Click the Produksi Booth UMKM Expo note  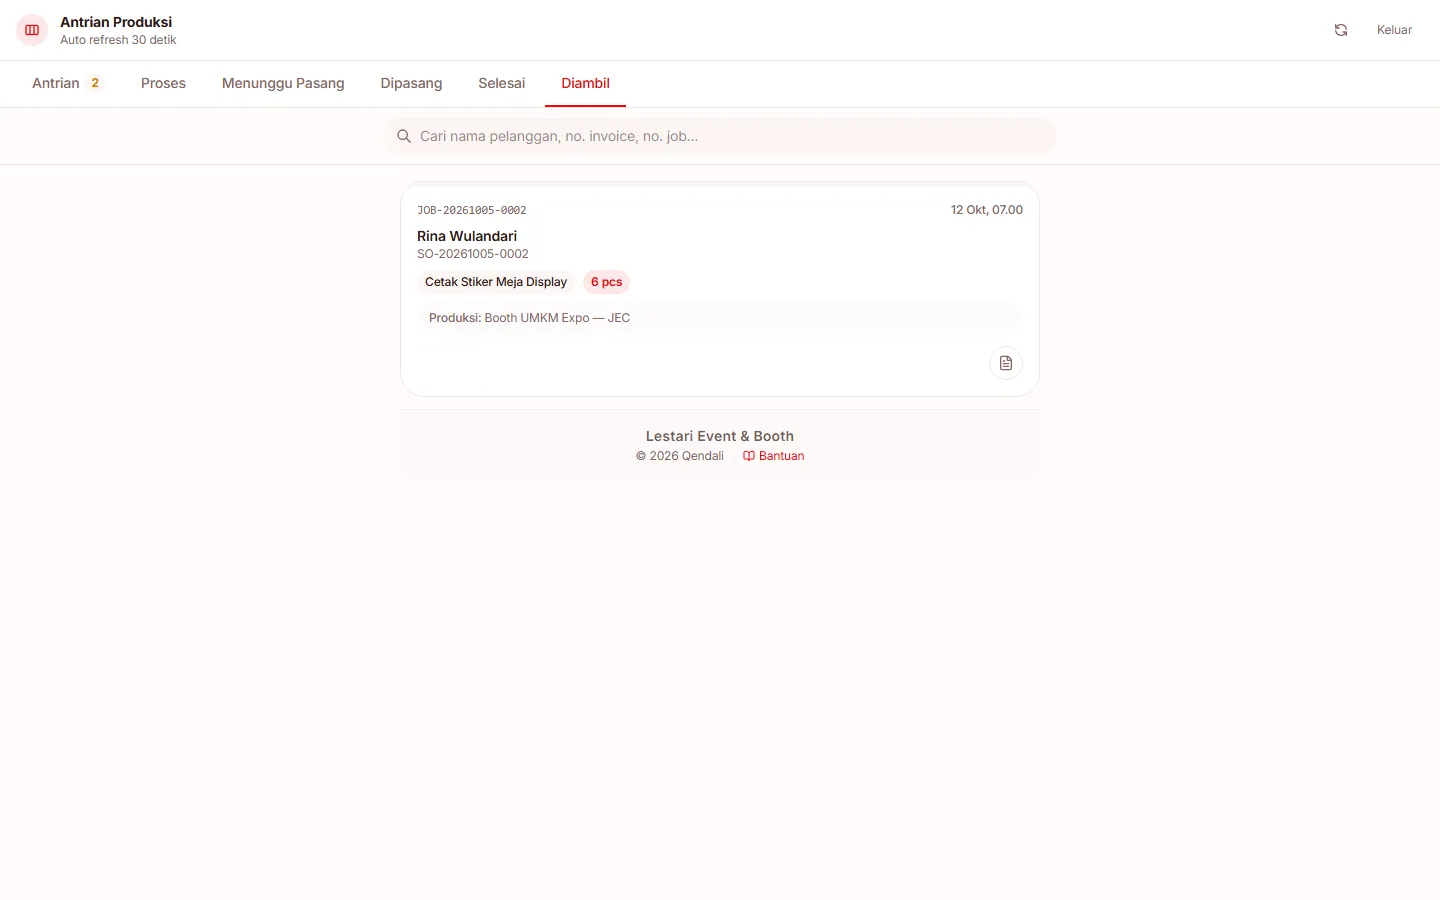click(720, 318)
